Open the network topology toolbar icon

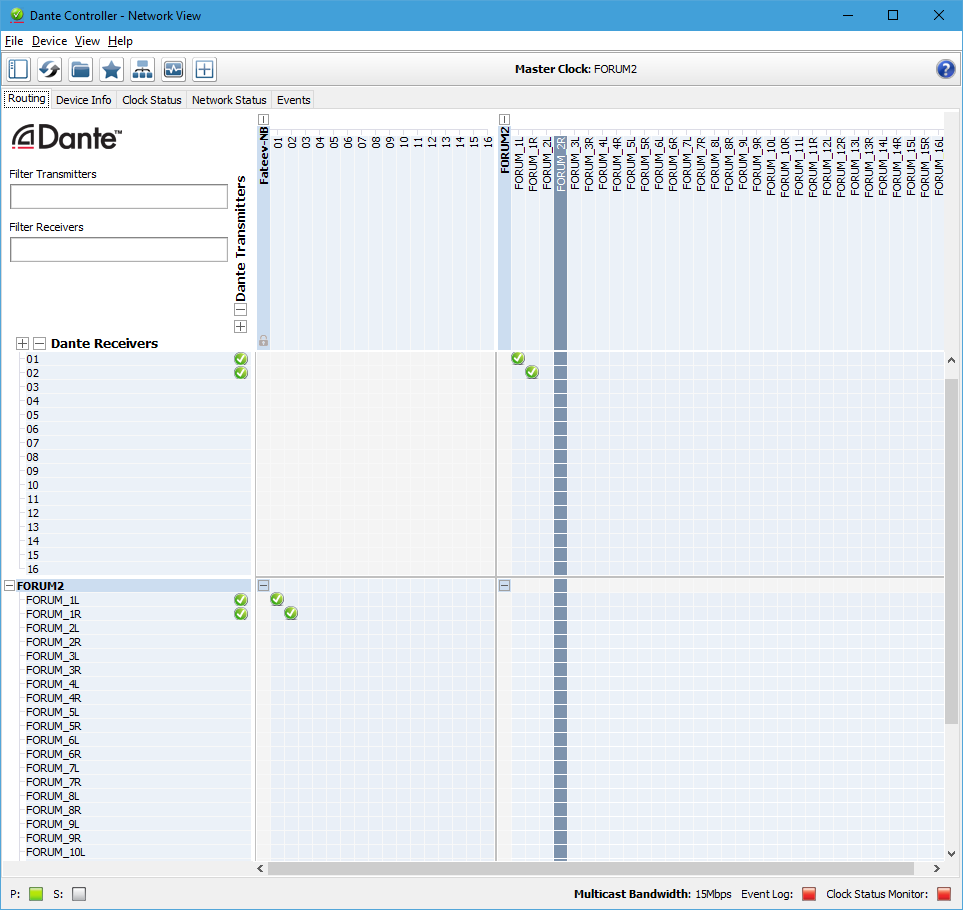coord(142,69)
